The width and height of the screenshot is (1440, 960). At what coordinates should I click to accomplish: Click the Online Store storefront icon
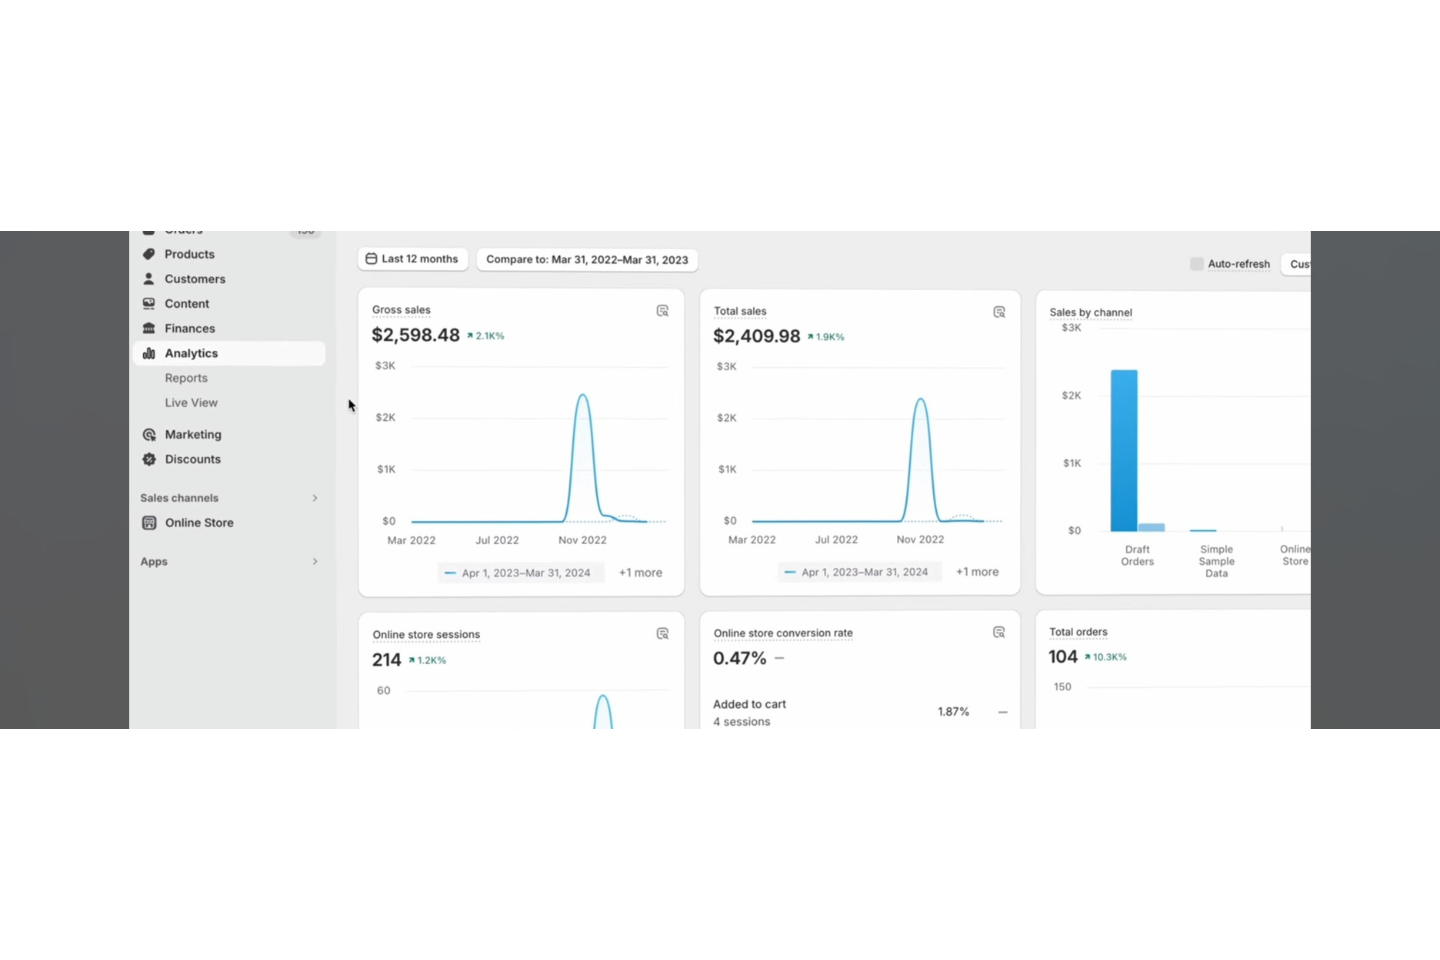[149, 523]
